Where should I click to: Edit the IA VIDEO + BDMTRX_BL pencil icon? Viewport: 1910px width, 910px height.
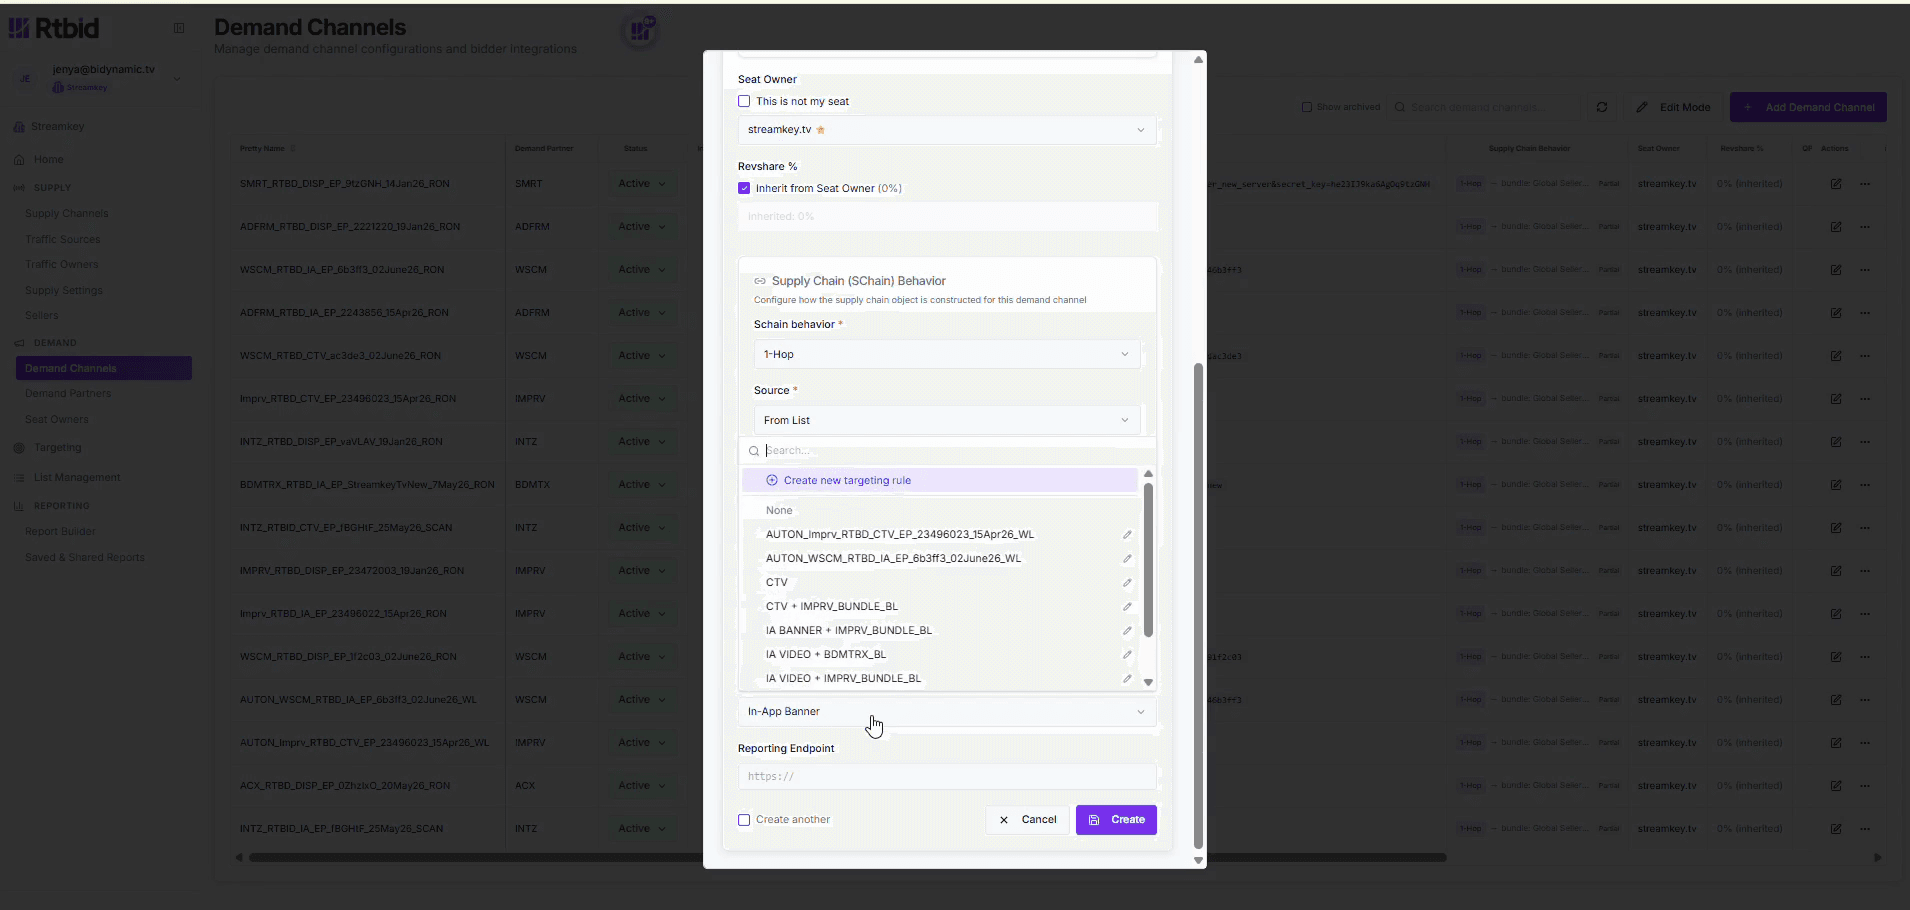1127,654
